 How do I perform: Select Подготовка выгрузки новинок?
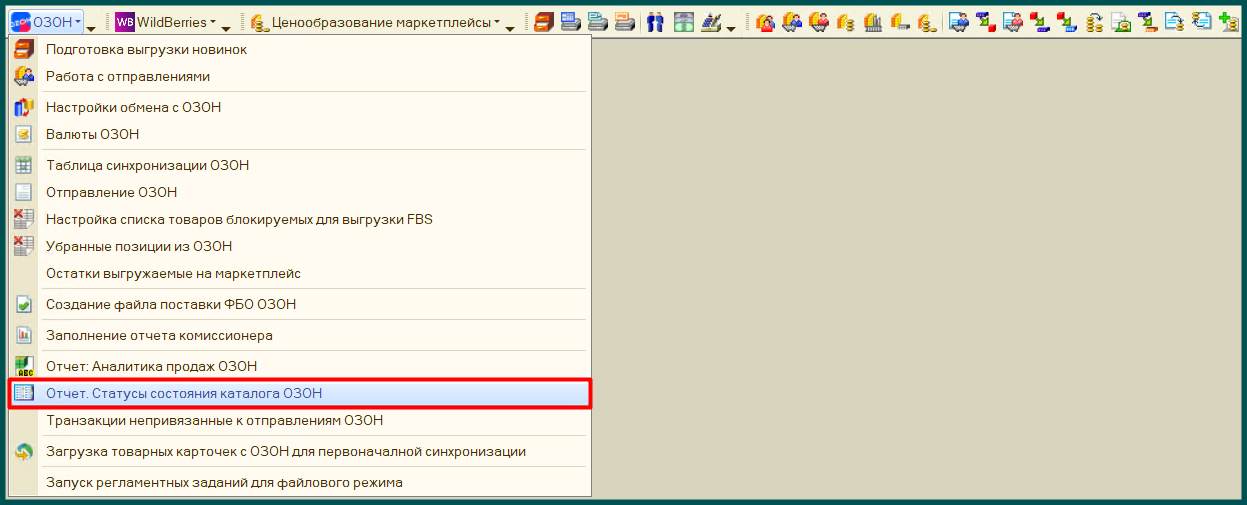300,49
